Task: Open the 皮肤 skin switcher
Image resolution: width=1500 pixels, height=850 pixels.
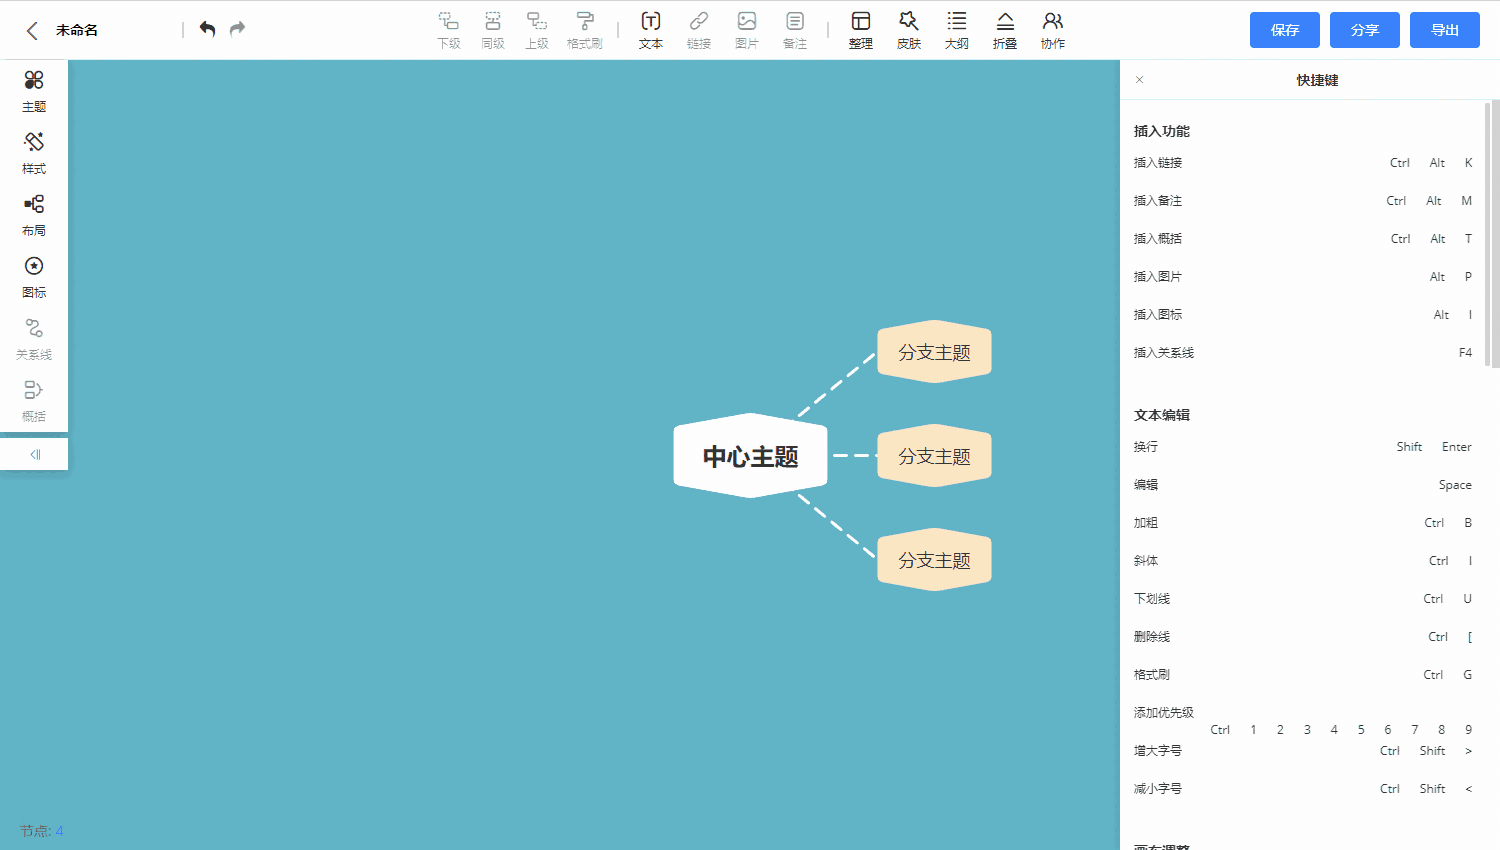Action: click(x=908, y=30)
